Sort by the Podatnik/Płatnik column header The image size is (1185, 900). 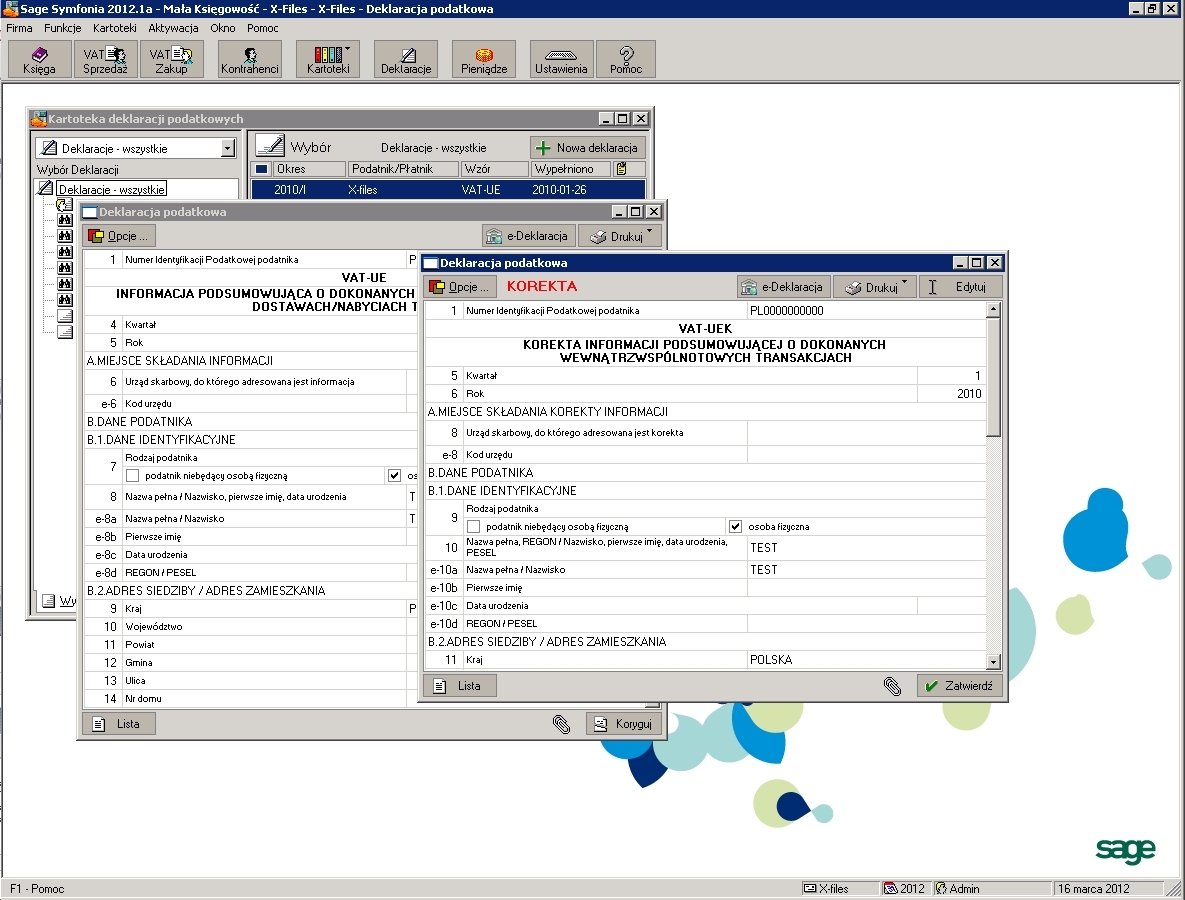pyautogui.click(x=403, y=169)
